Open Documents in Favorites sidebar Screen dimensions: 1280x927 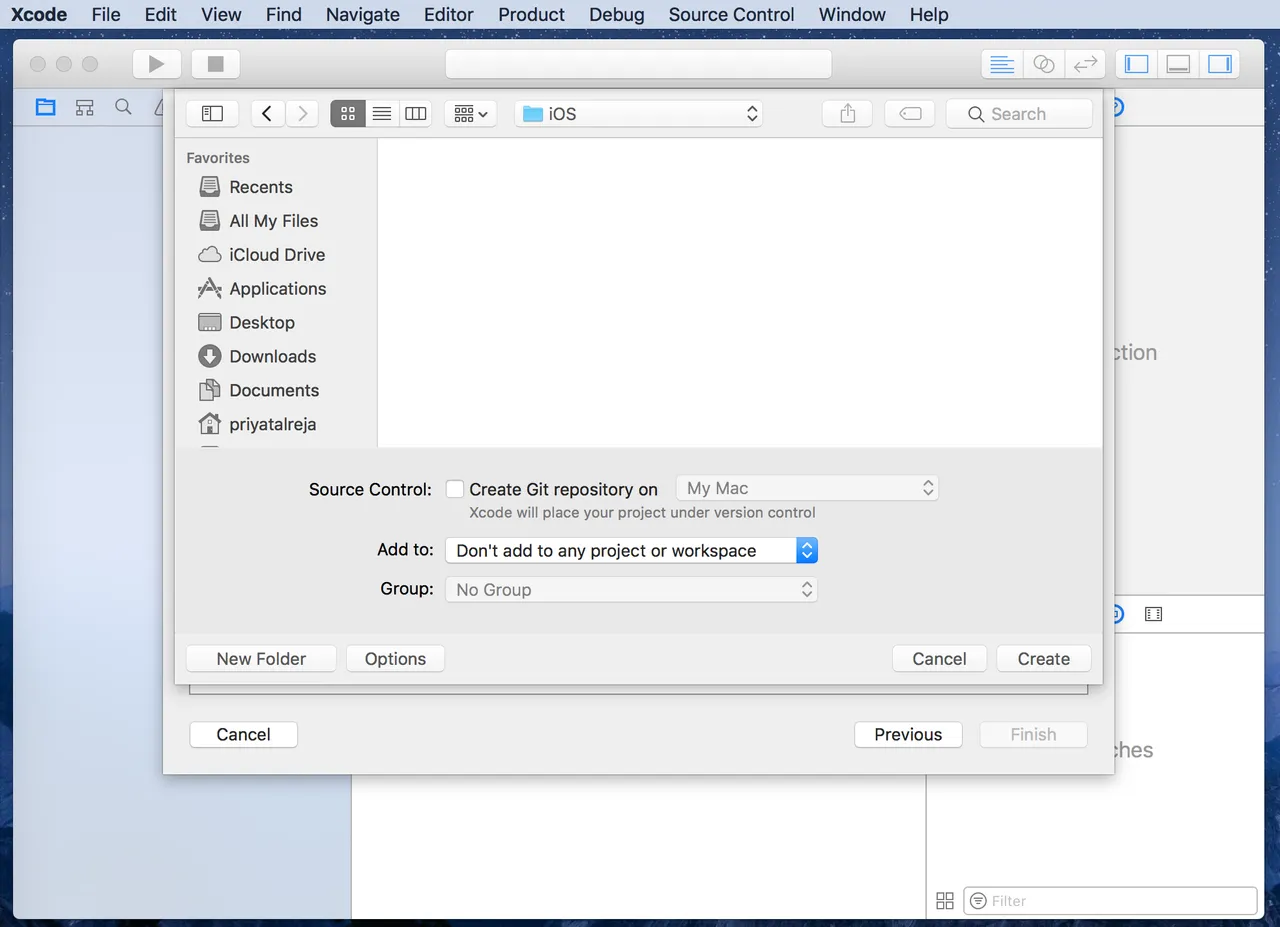click(x=260, y=391)
